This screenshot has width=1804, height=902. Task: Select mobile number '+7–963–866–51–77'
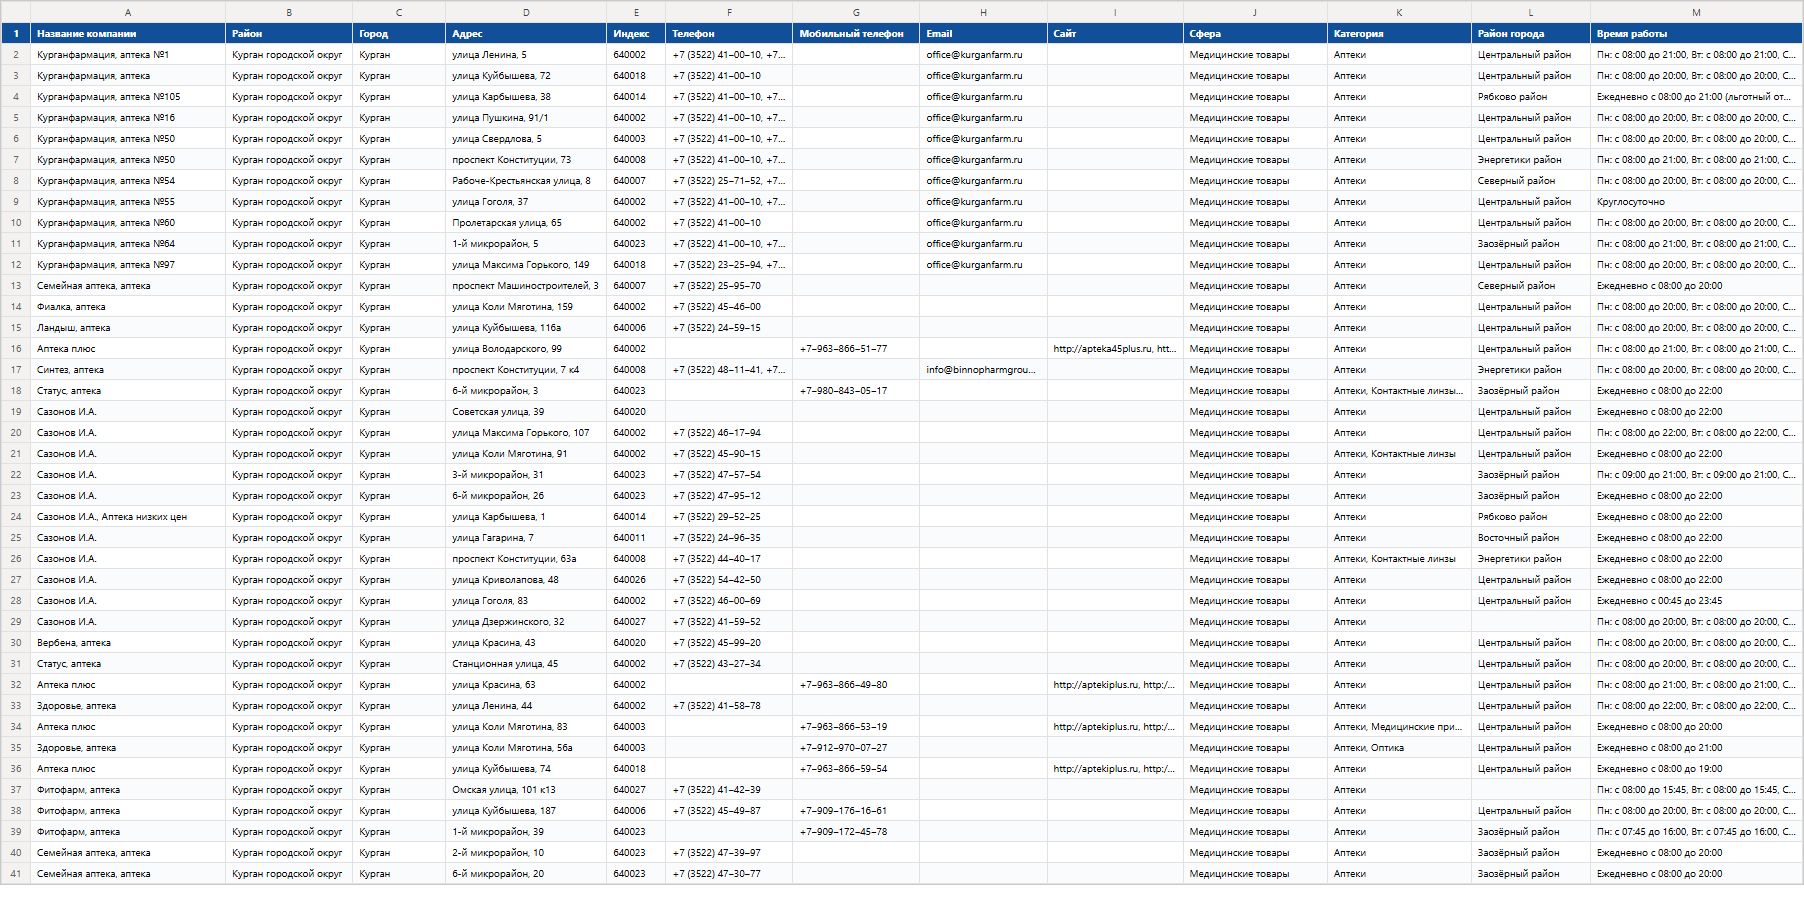856,349
